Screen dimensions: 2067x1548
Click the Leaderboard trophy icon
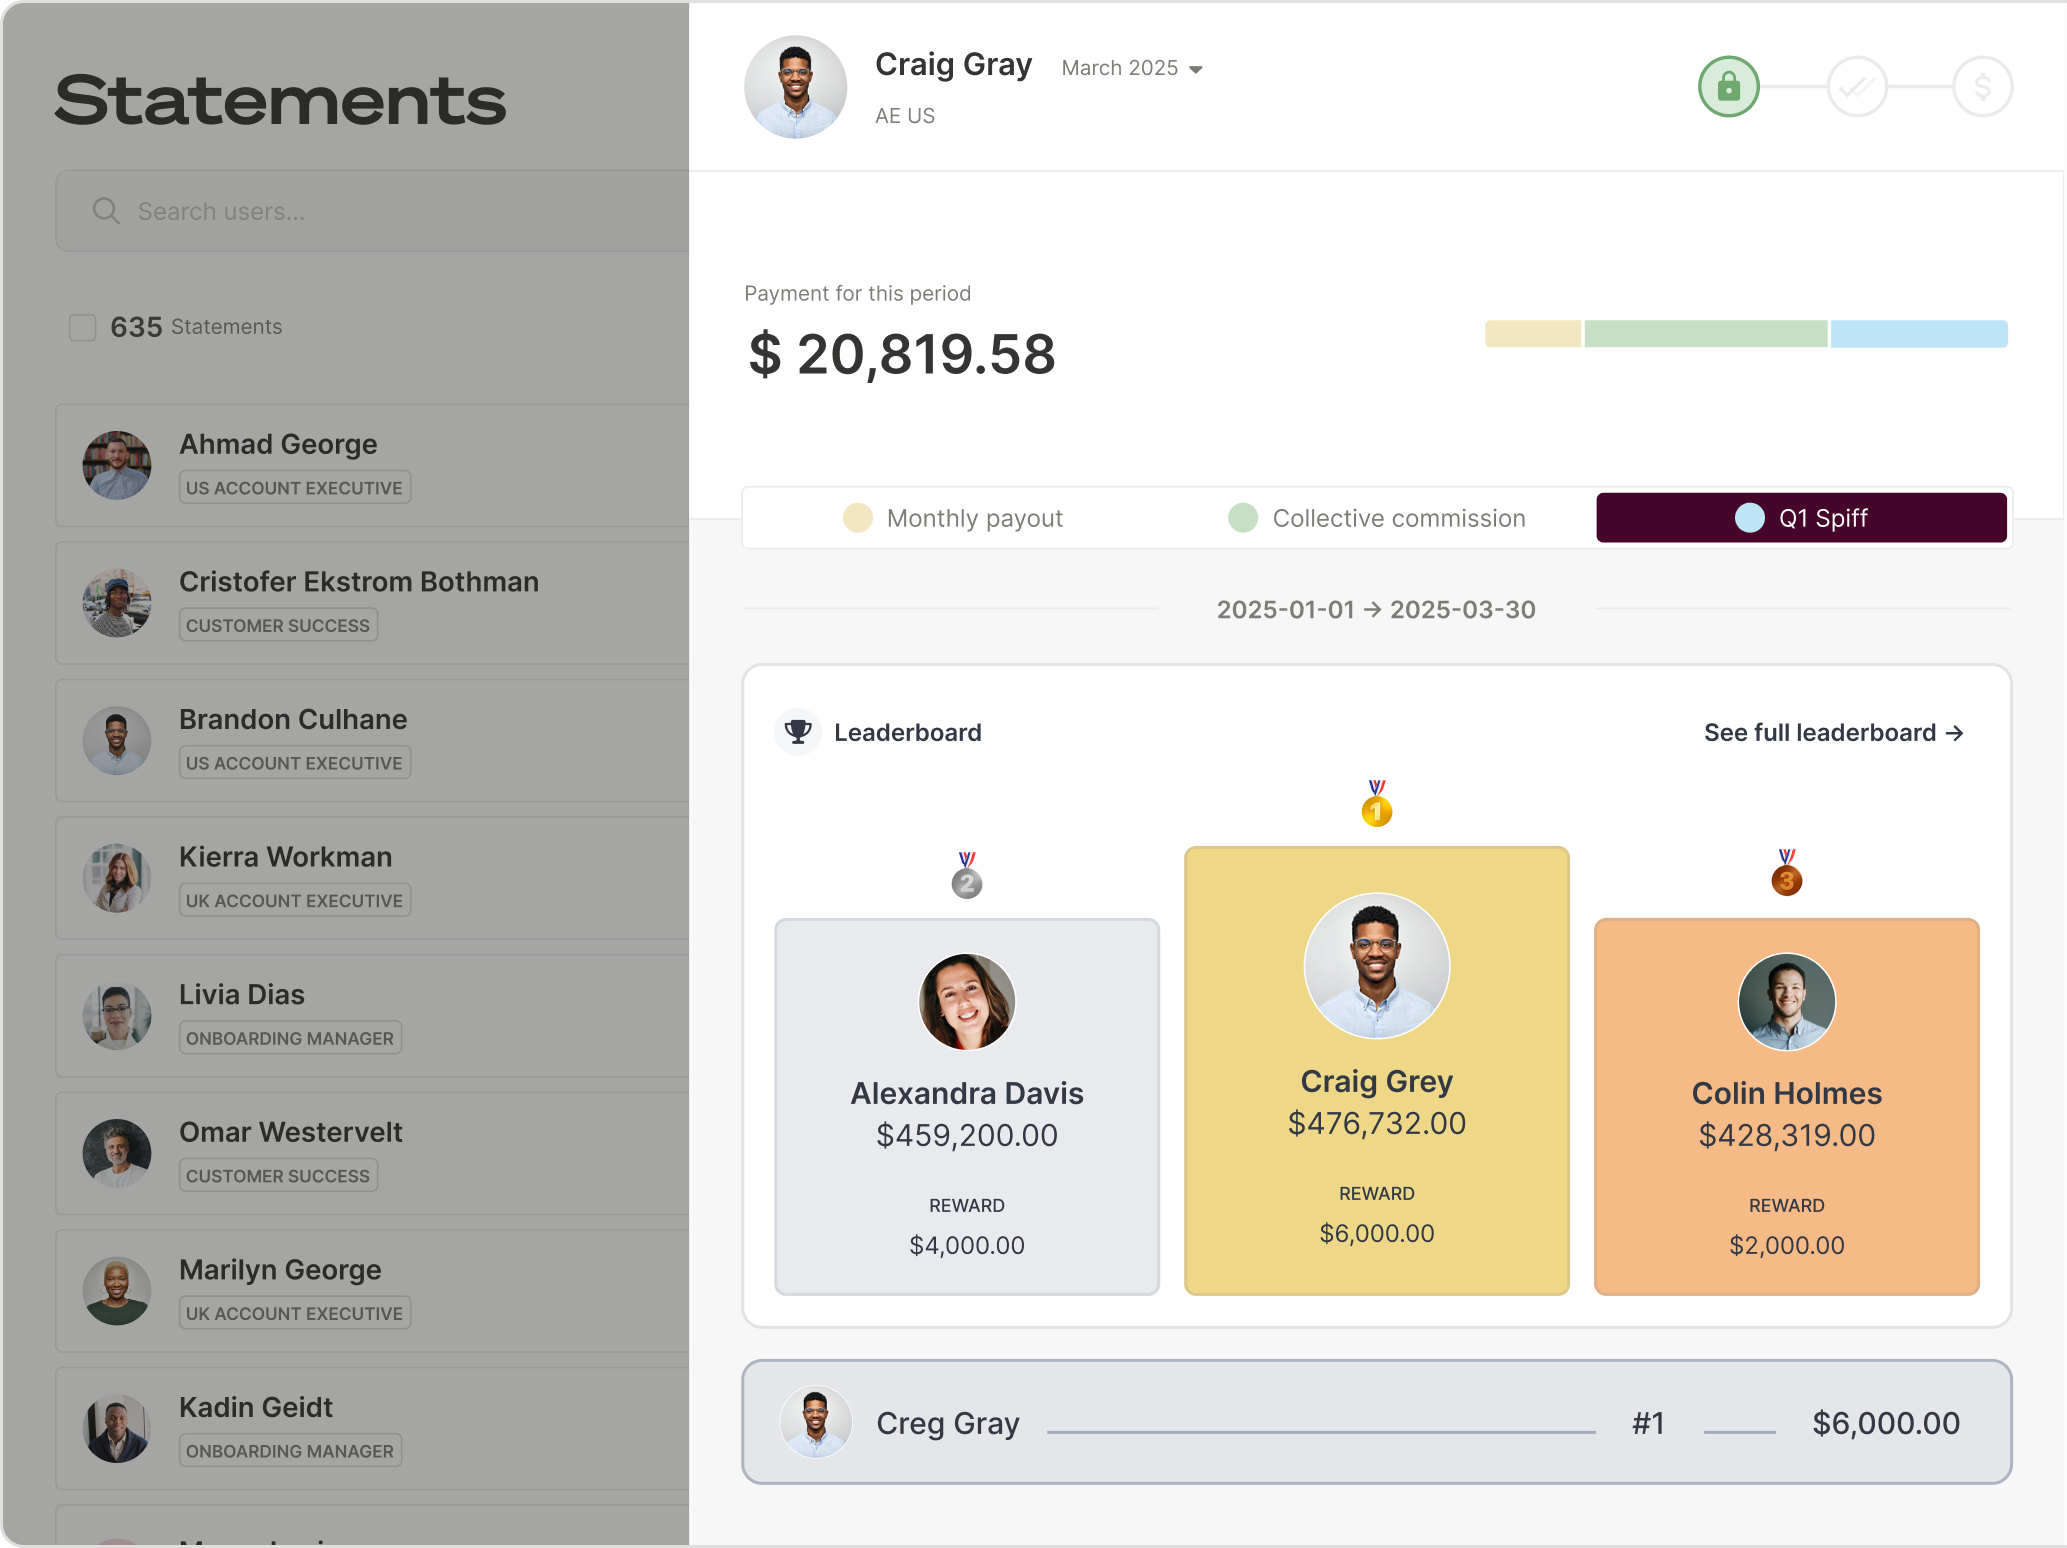point(798,732)
